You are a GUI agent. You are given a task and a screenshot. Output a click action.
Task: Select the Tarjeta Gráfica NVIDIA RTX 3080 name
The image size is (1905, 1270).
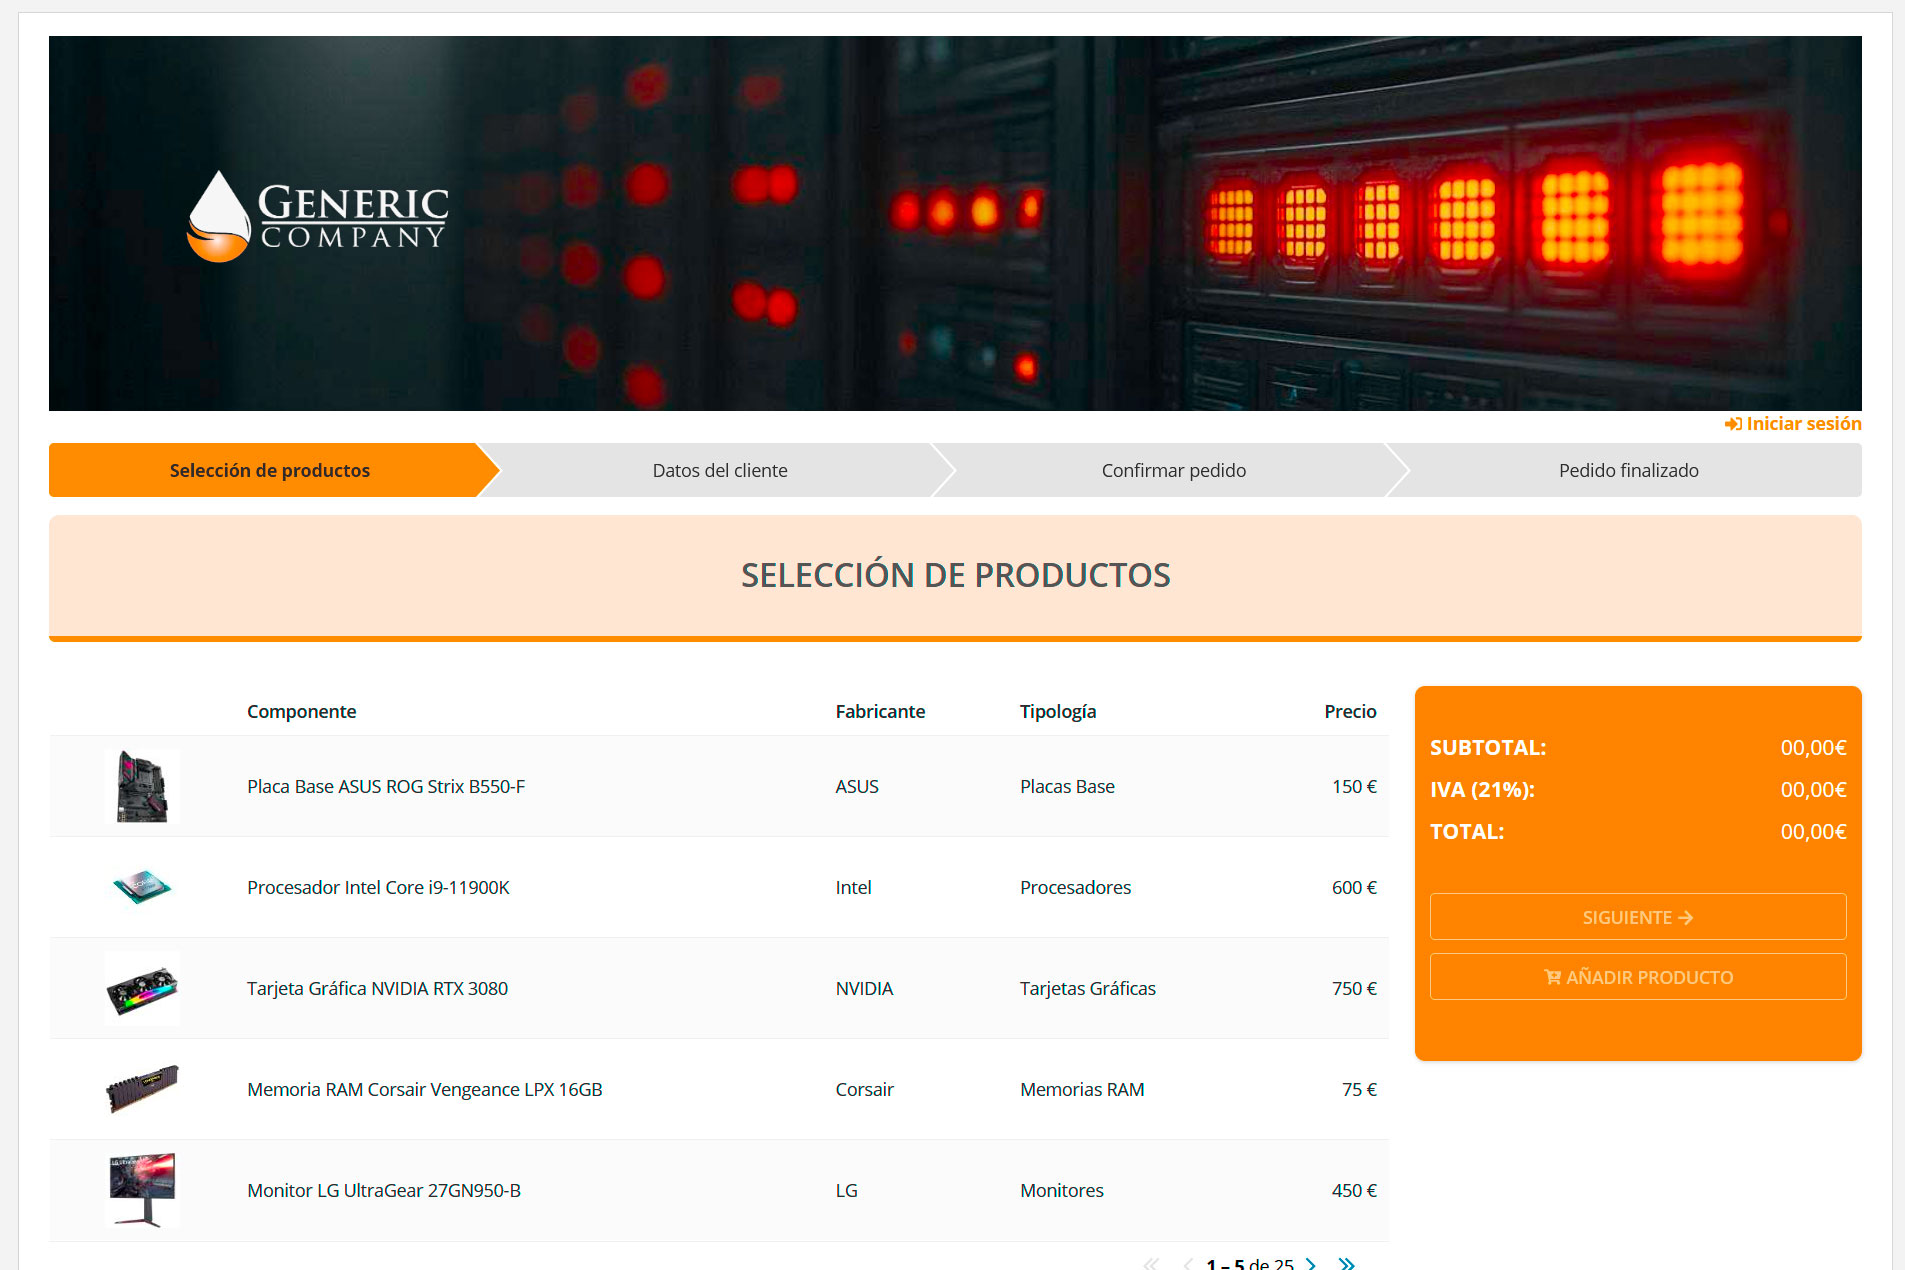click(x=377, y=988)
